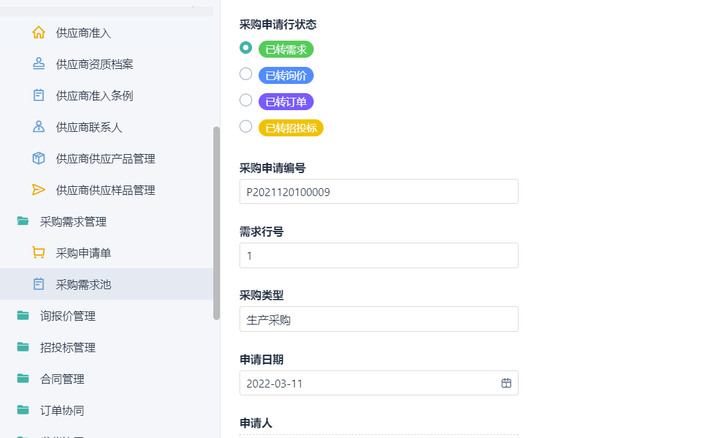
Task: Click the shopping cart icon beside 采购申请单
Action: (39, 253)
